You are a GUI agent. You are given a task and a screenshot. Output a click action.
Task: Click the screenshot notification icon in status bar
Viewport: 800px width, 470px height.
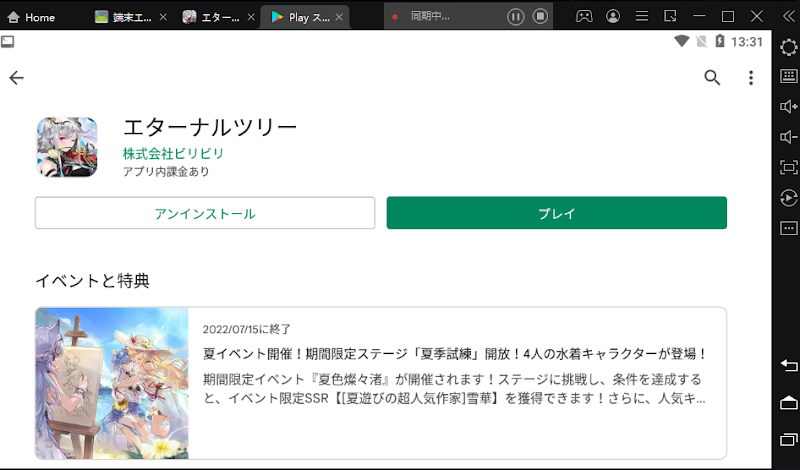[x=8, y=42]
